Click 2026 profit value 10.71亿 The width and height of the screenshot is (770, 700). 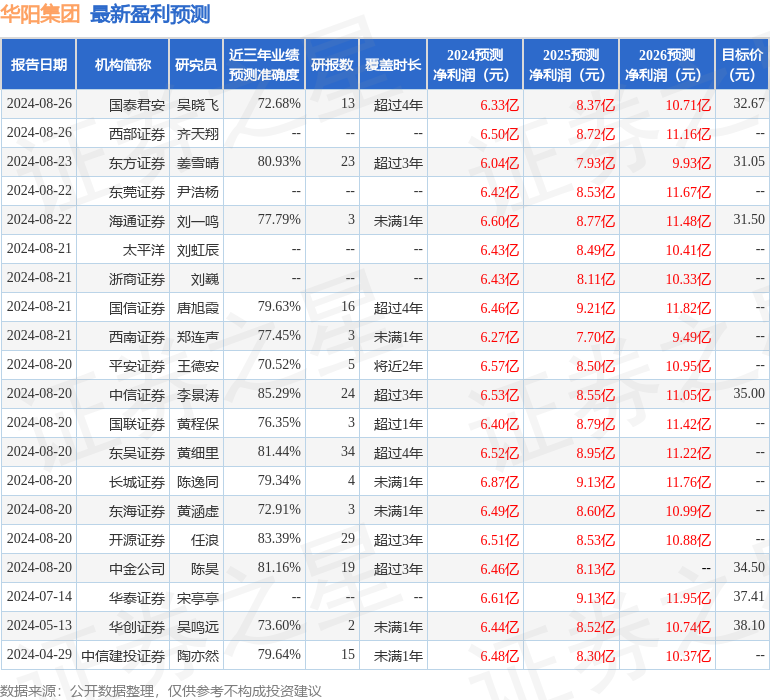click(688, 105)
